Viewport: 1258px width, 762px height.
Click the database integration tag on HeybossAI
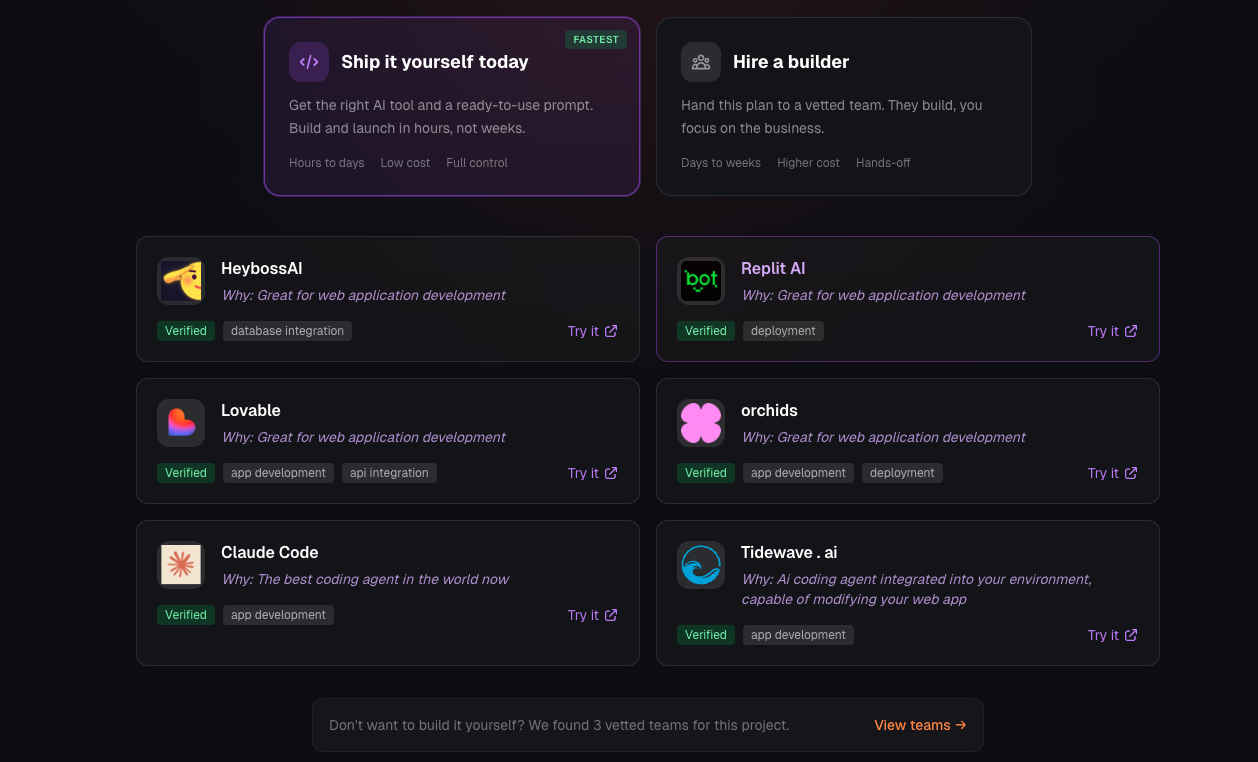pos(287,331)
